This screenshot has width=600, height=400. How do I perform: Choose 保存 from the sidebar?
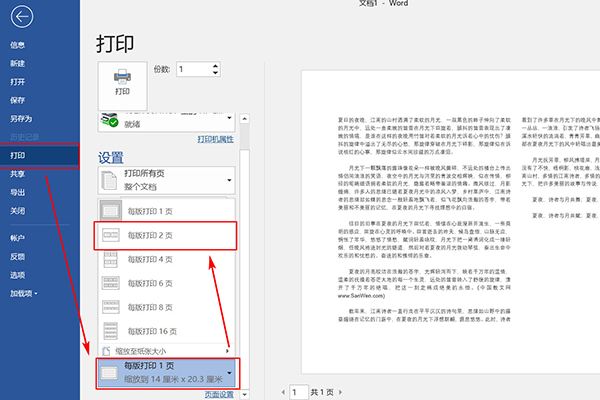point(18,100)
